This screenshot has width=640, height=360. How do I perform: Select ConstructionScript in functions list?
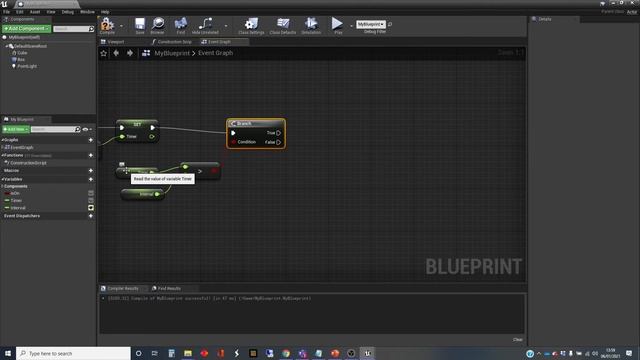28,163
